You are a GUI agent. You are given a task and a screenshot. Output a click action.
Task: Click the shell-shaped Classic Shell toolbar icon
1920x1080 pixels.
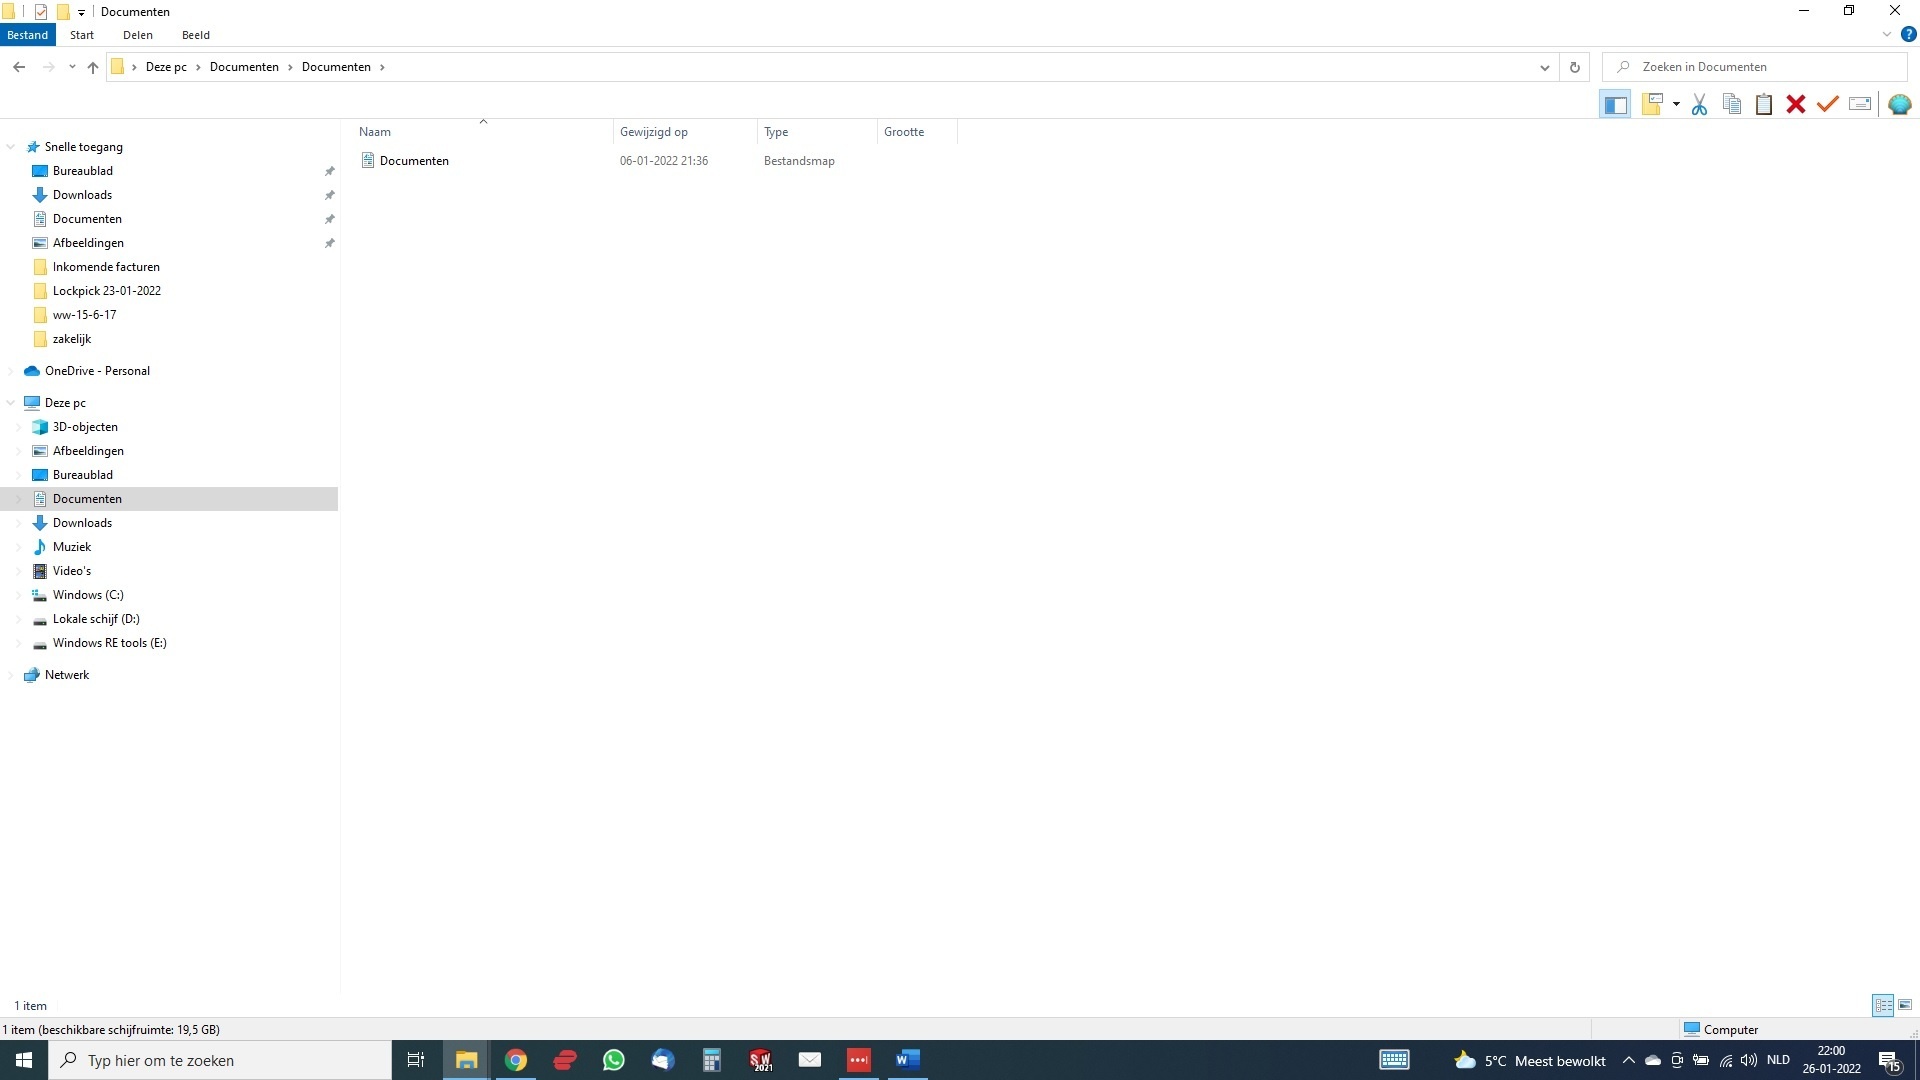click(1898, 104)
